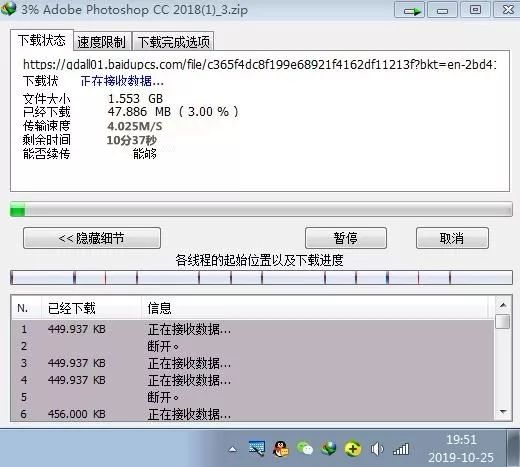Click the IDM globe icon in the title bar
Viewport: 520px width, 467px height.
8,8
